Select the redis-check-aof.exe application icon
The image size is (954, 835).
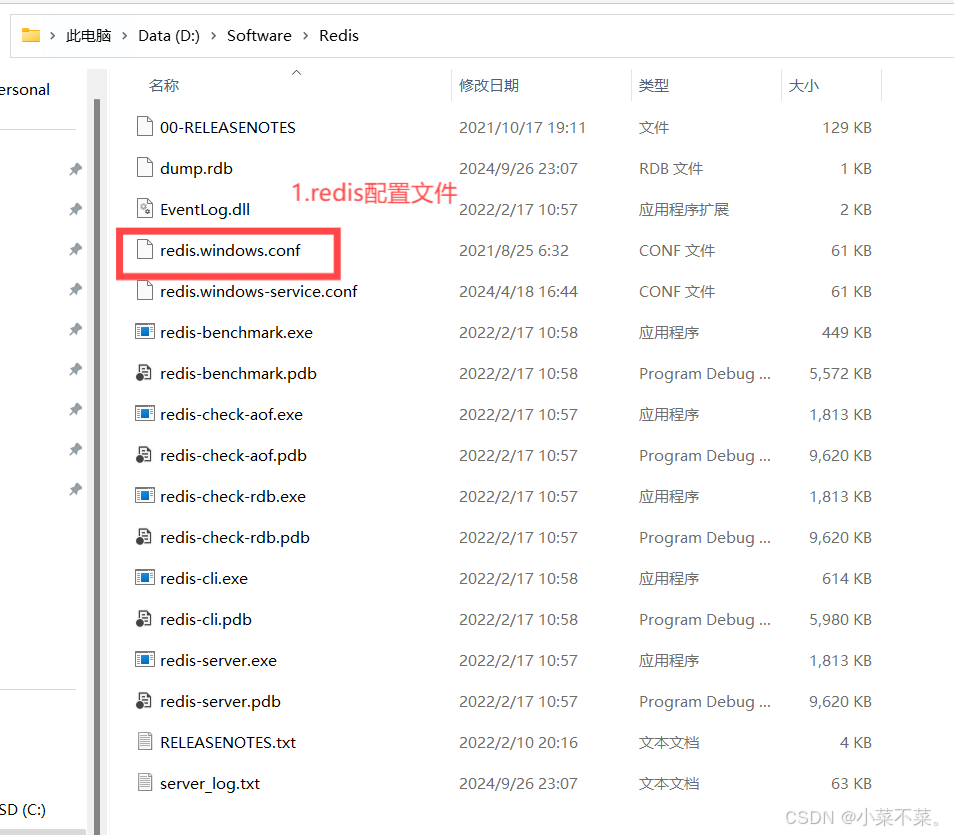[x=145, y=414]
